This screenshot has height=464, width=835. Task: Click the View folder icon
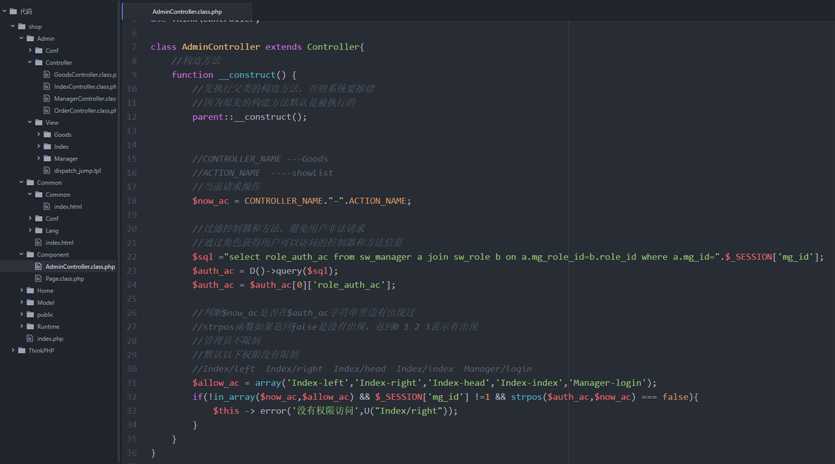coord(39,123)
